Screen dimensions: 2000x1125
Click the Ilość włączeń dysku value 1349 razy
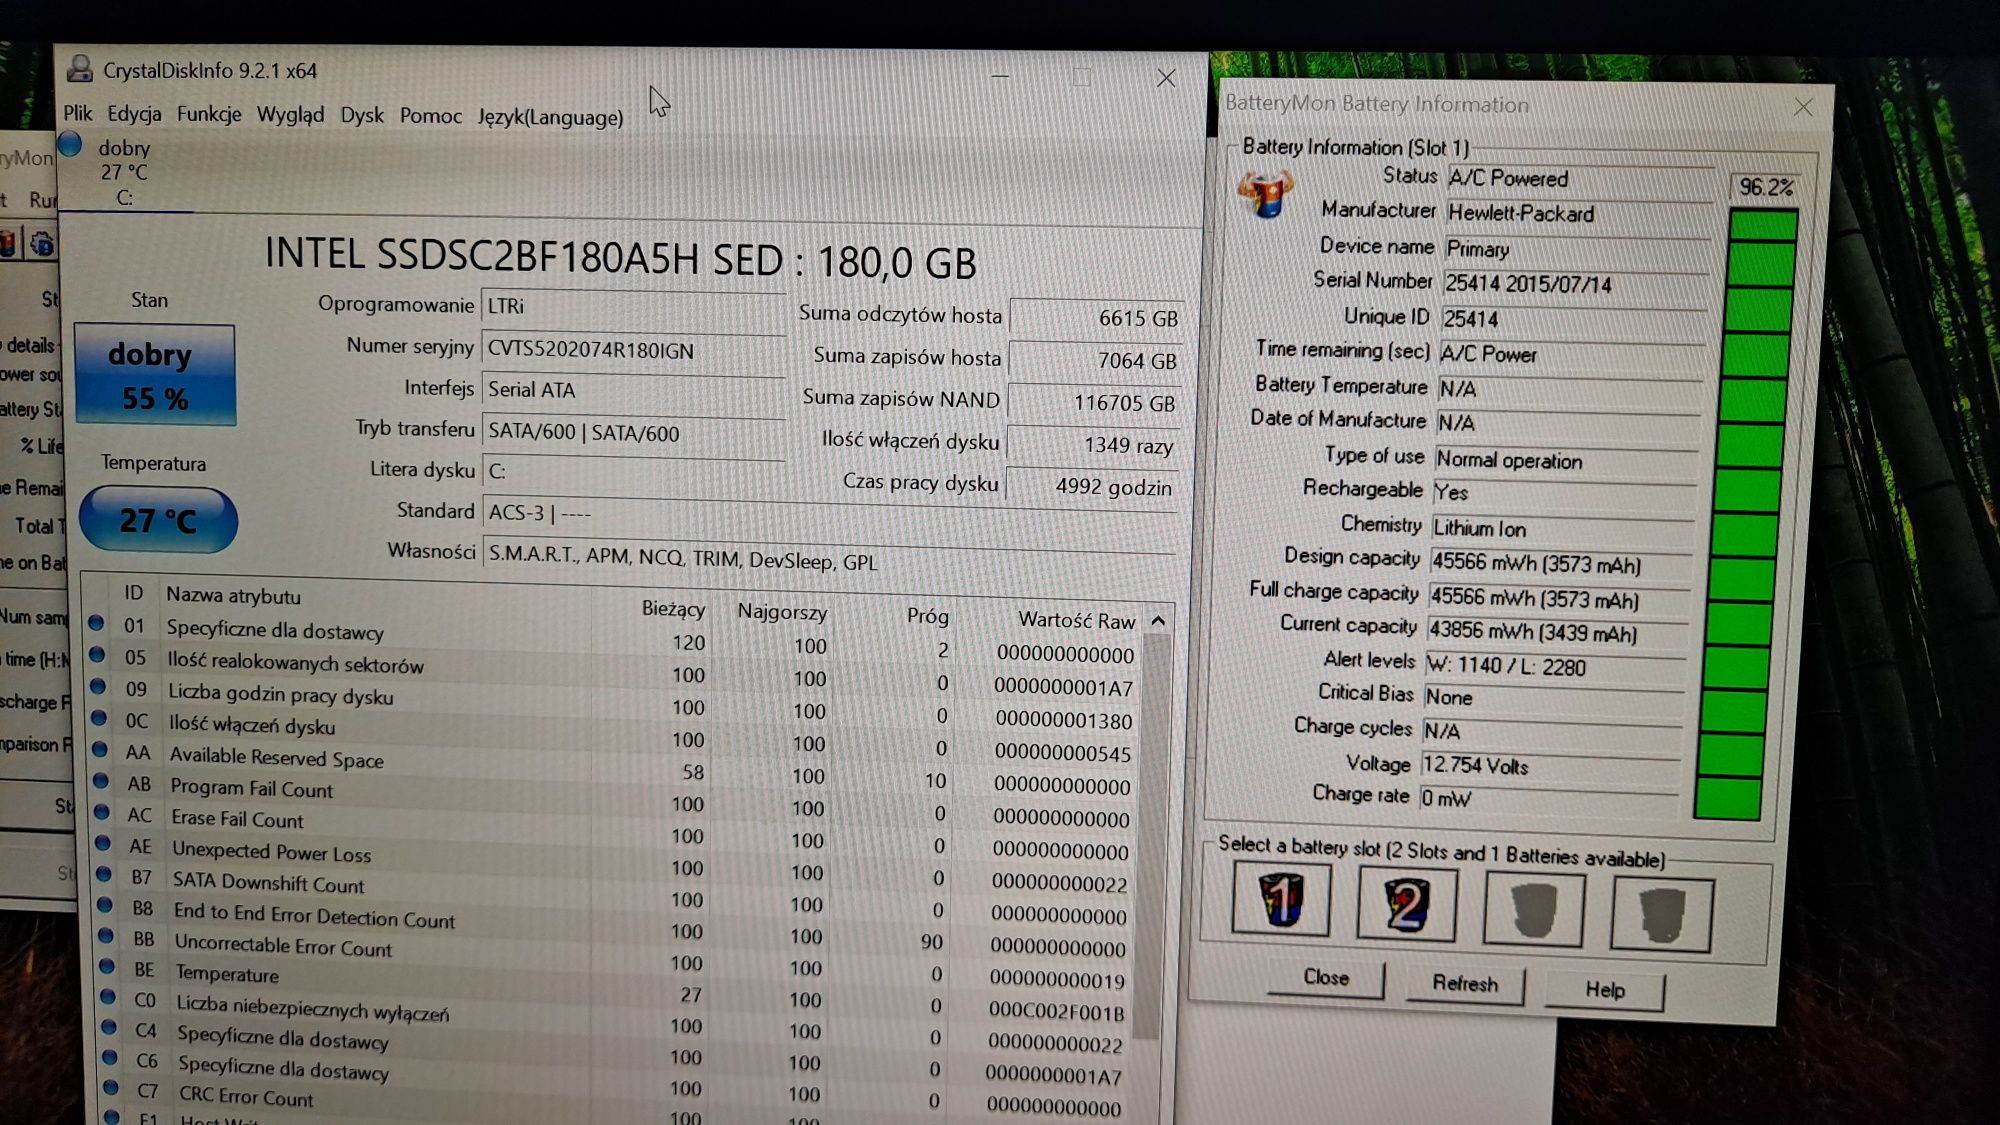tap(1093, 444)
